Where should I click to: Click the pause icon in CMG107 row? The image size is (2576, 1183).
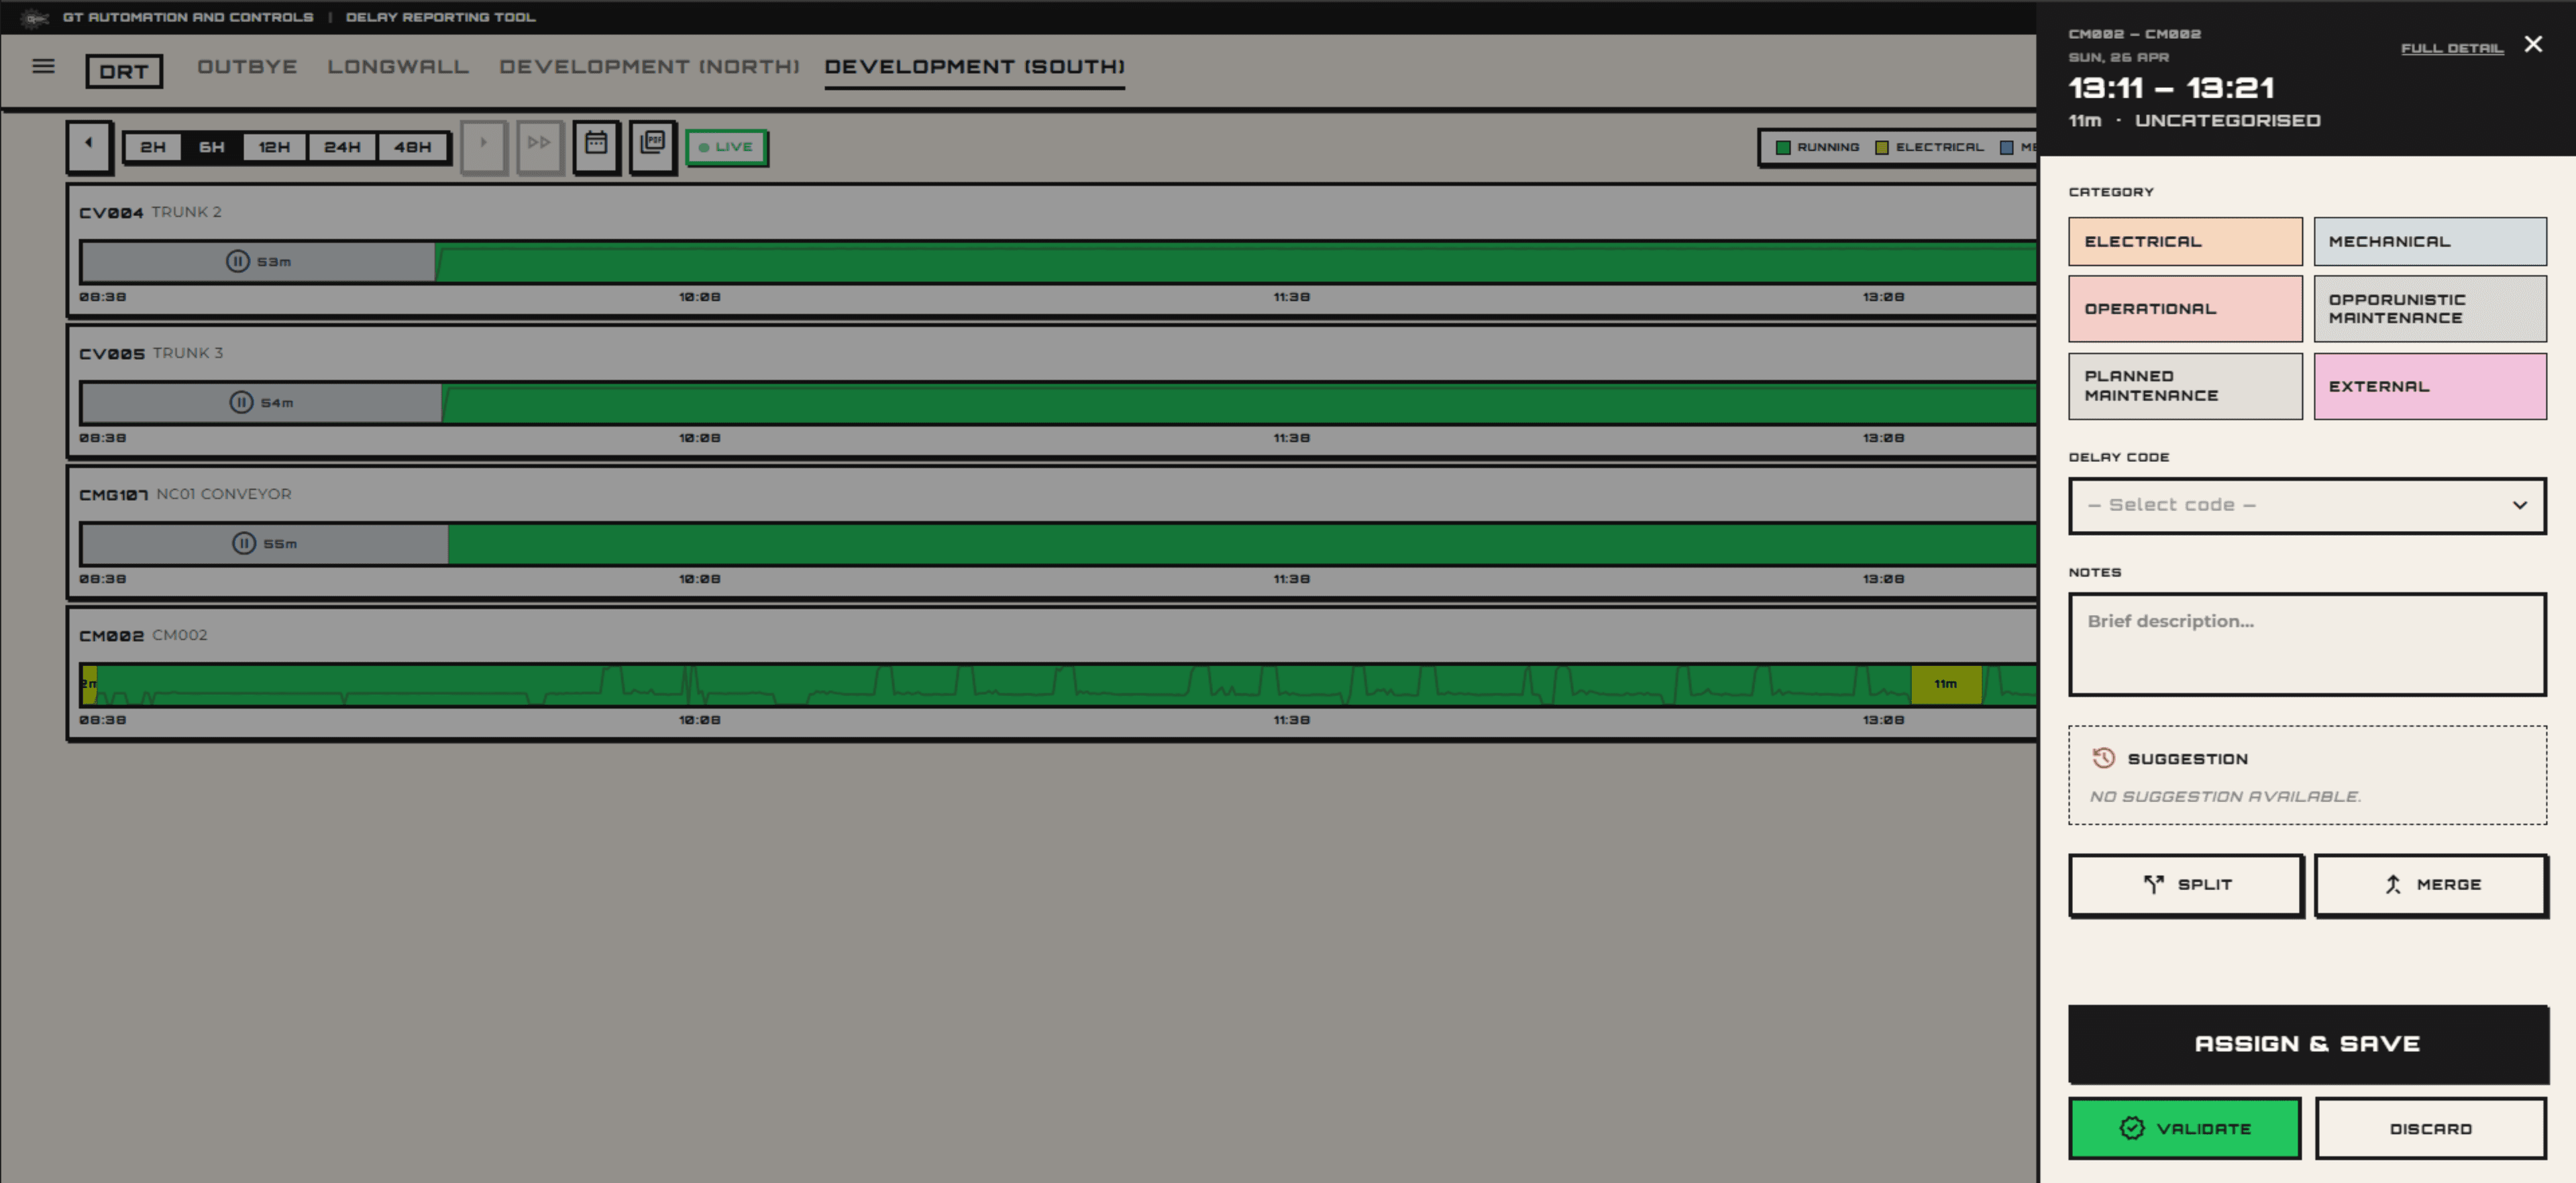(x=244, y=544)
